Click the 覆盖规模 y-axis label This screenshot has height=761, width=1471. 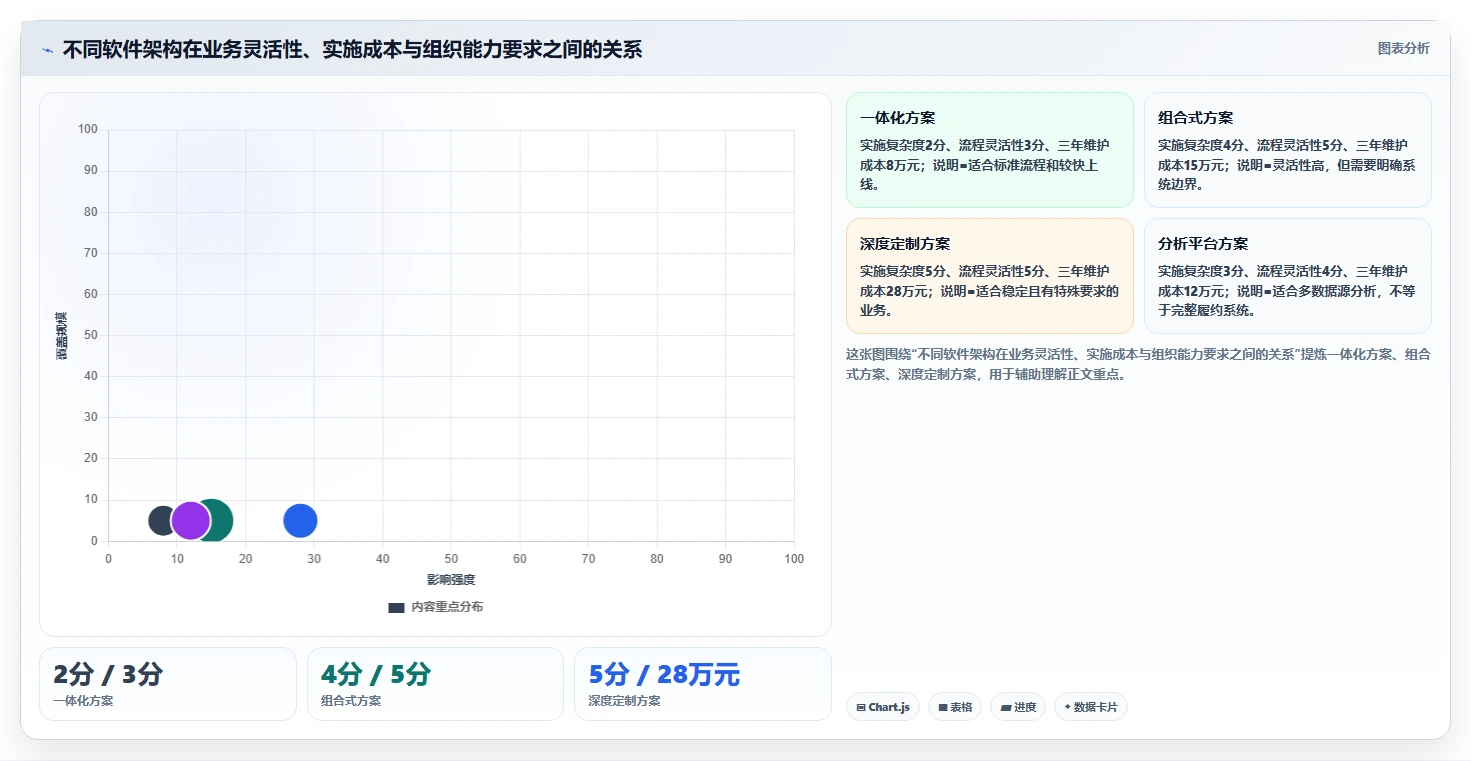click(62, 336)
